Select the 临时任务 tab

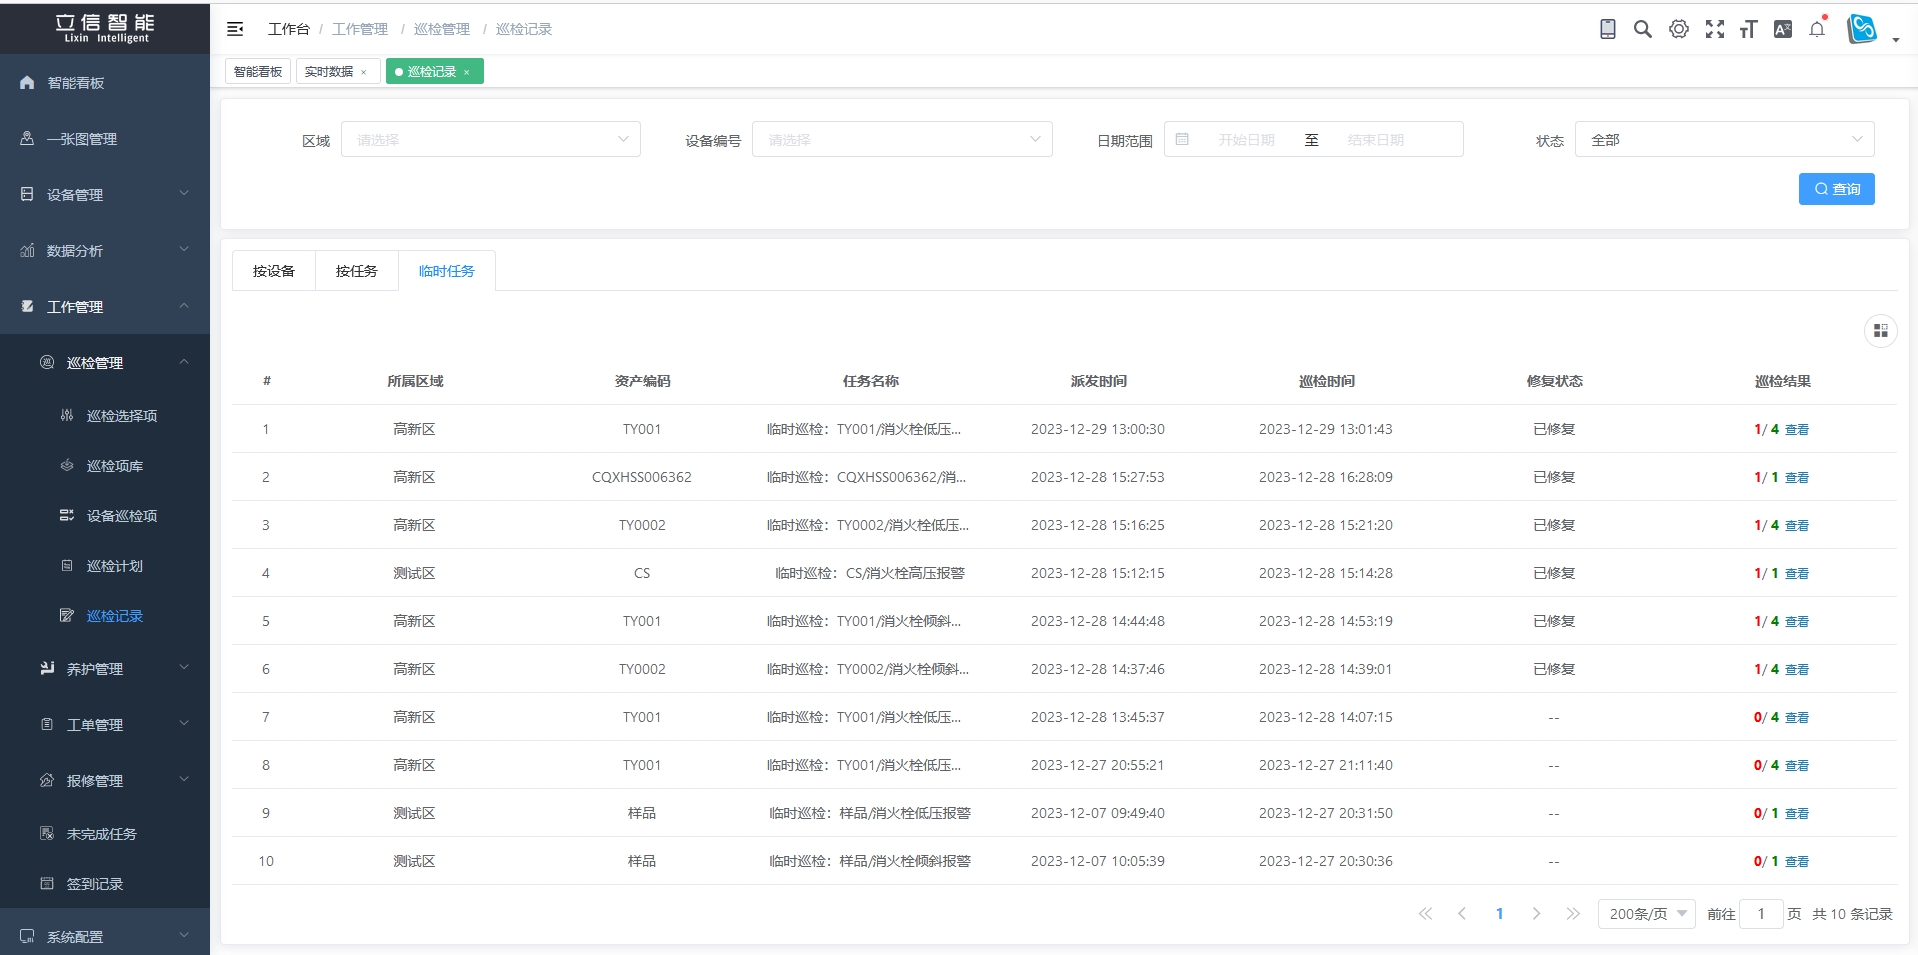click(x=447, y=271)
